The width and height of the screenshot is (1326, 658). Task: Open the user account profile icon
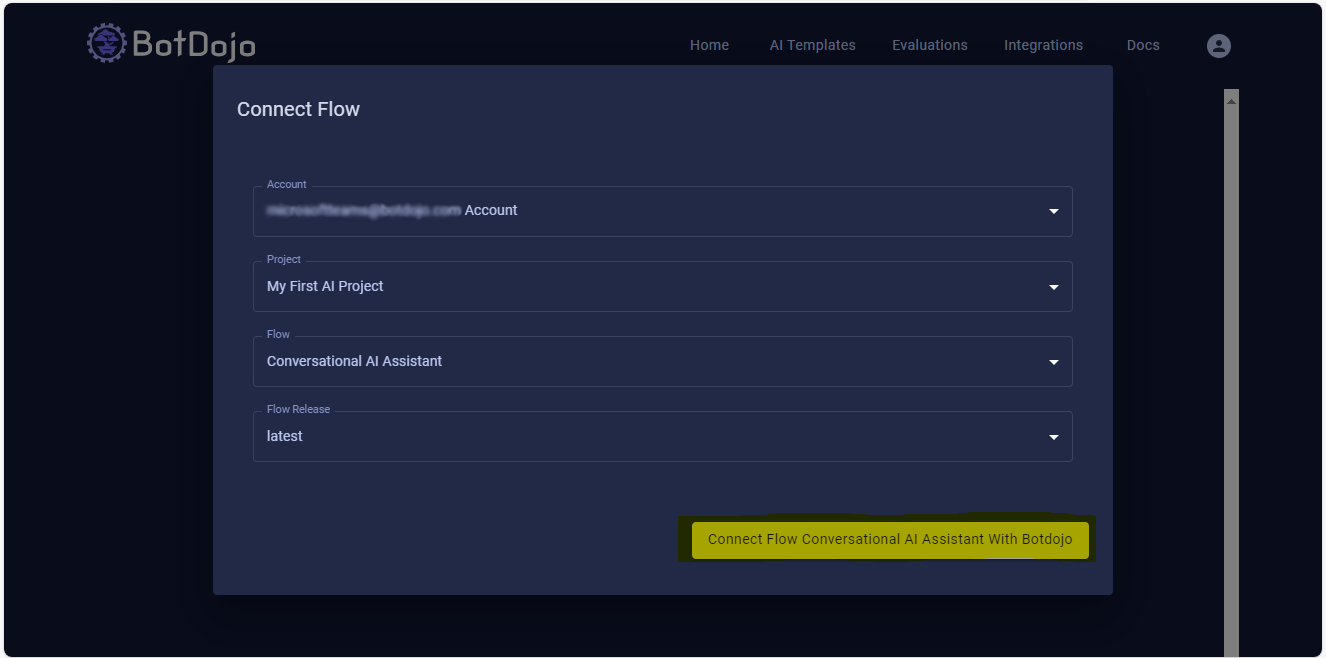click(1218, 45)
